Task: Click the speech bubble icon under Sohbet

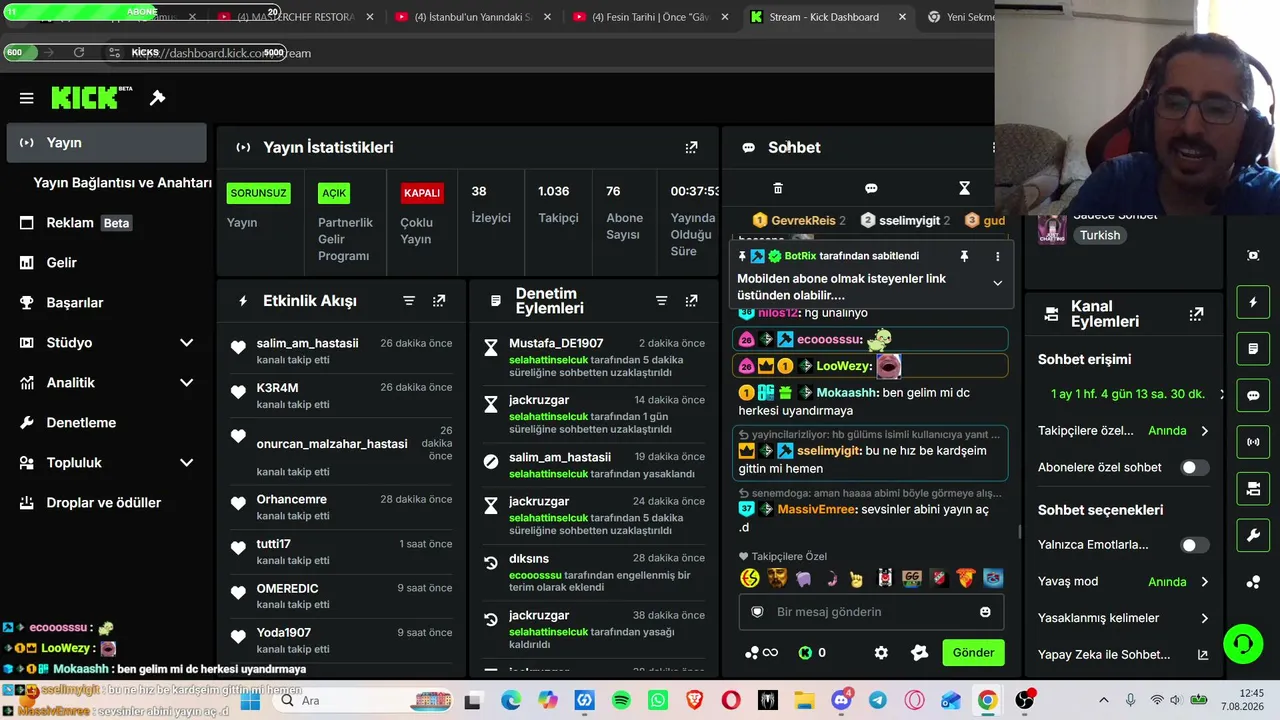Action: (x=871, y=188)
